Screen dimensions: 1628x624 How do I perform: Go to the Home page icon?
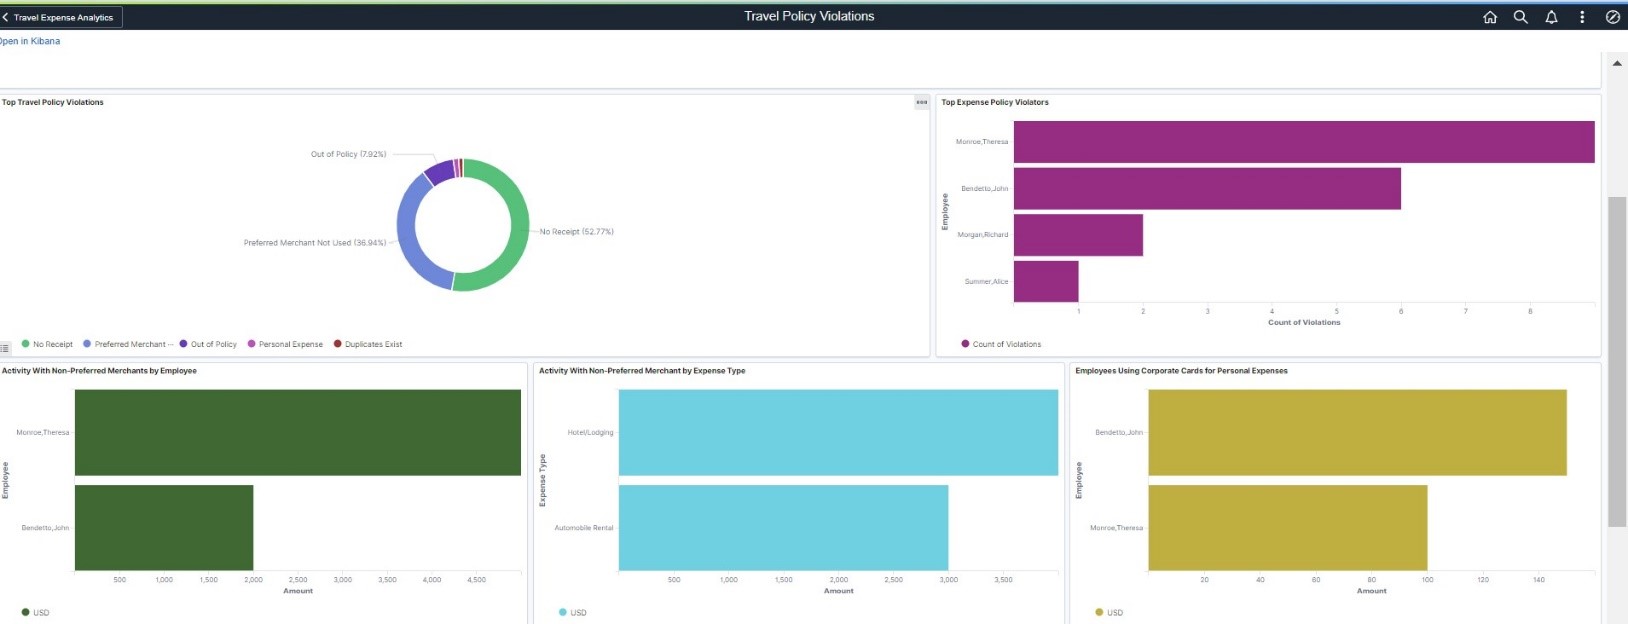coord(1490,17)
